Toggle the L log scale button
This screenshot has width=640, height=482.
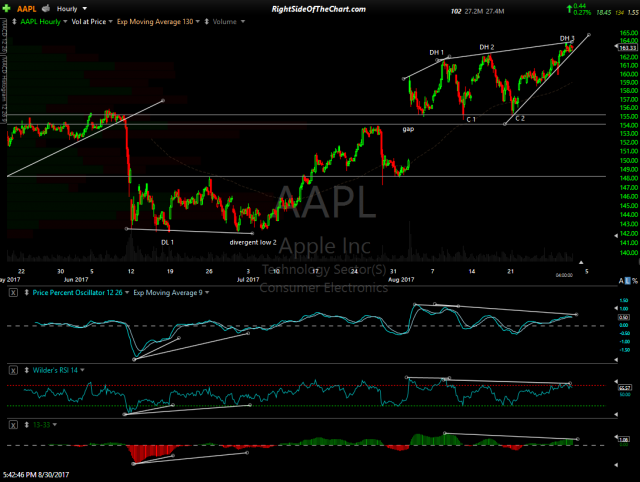pos(628,281)
